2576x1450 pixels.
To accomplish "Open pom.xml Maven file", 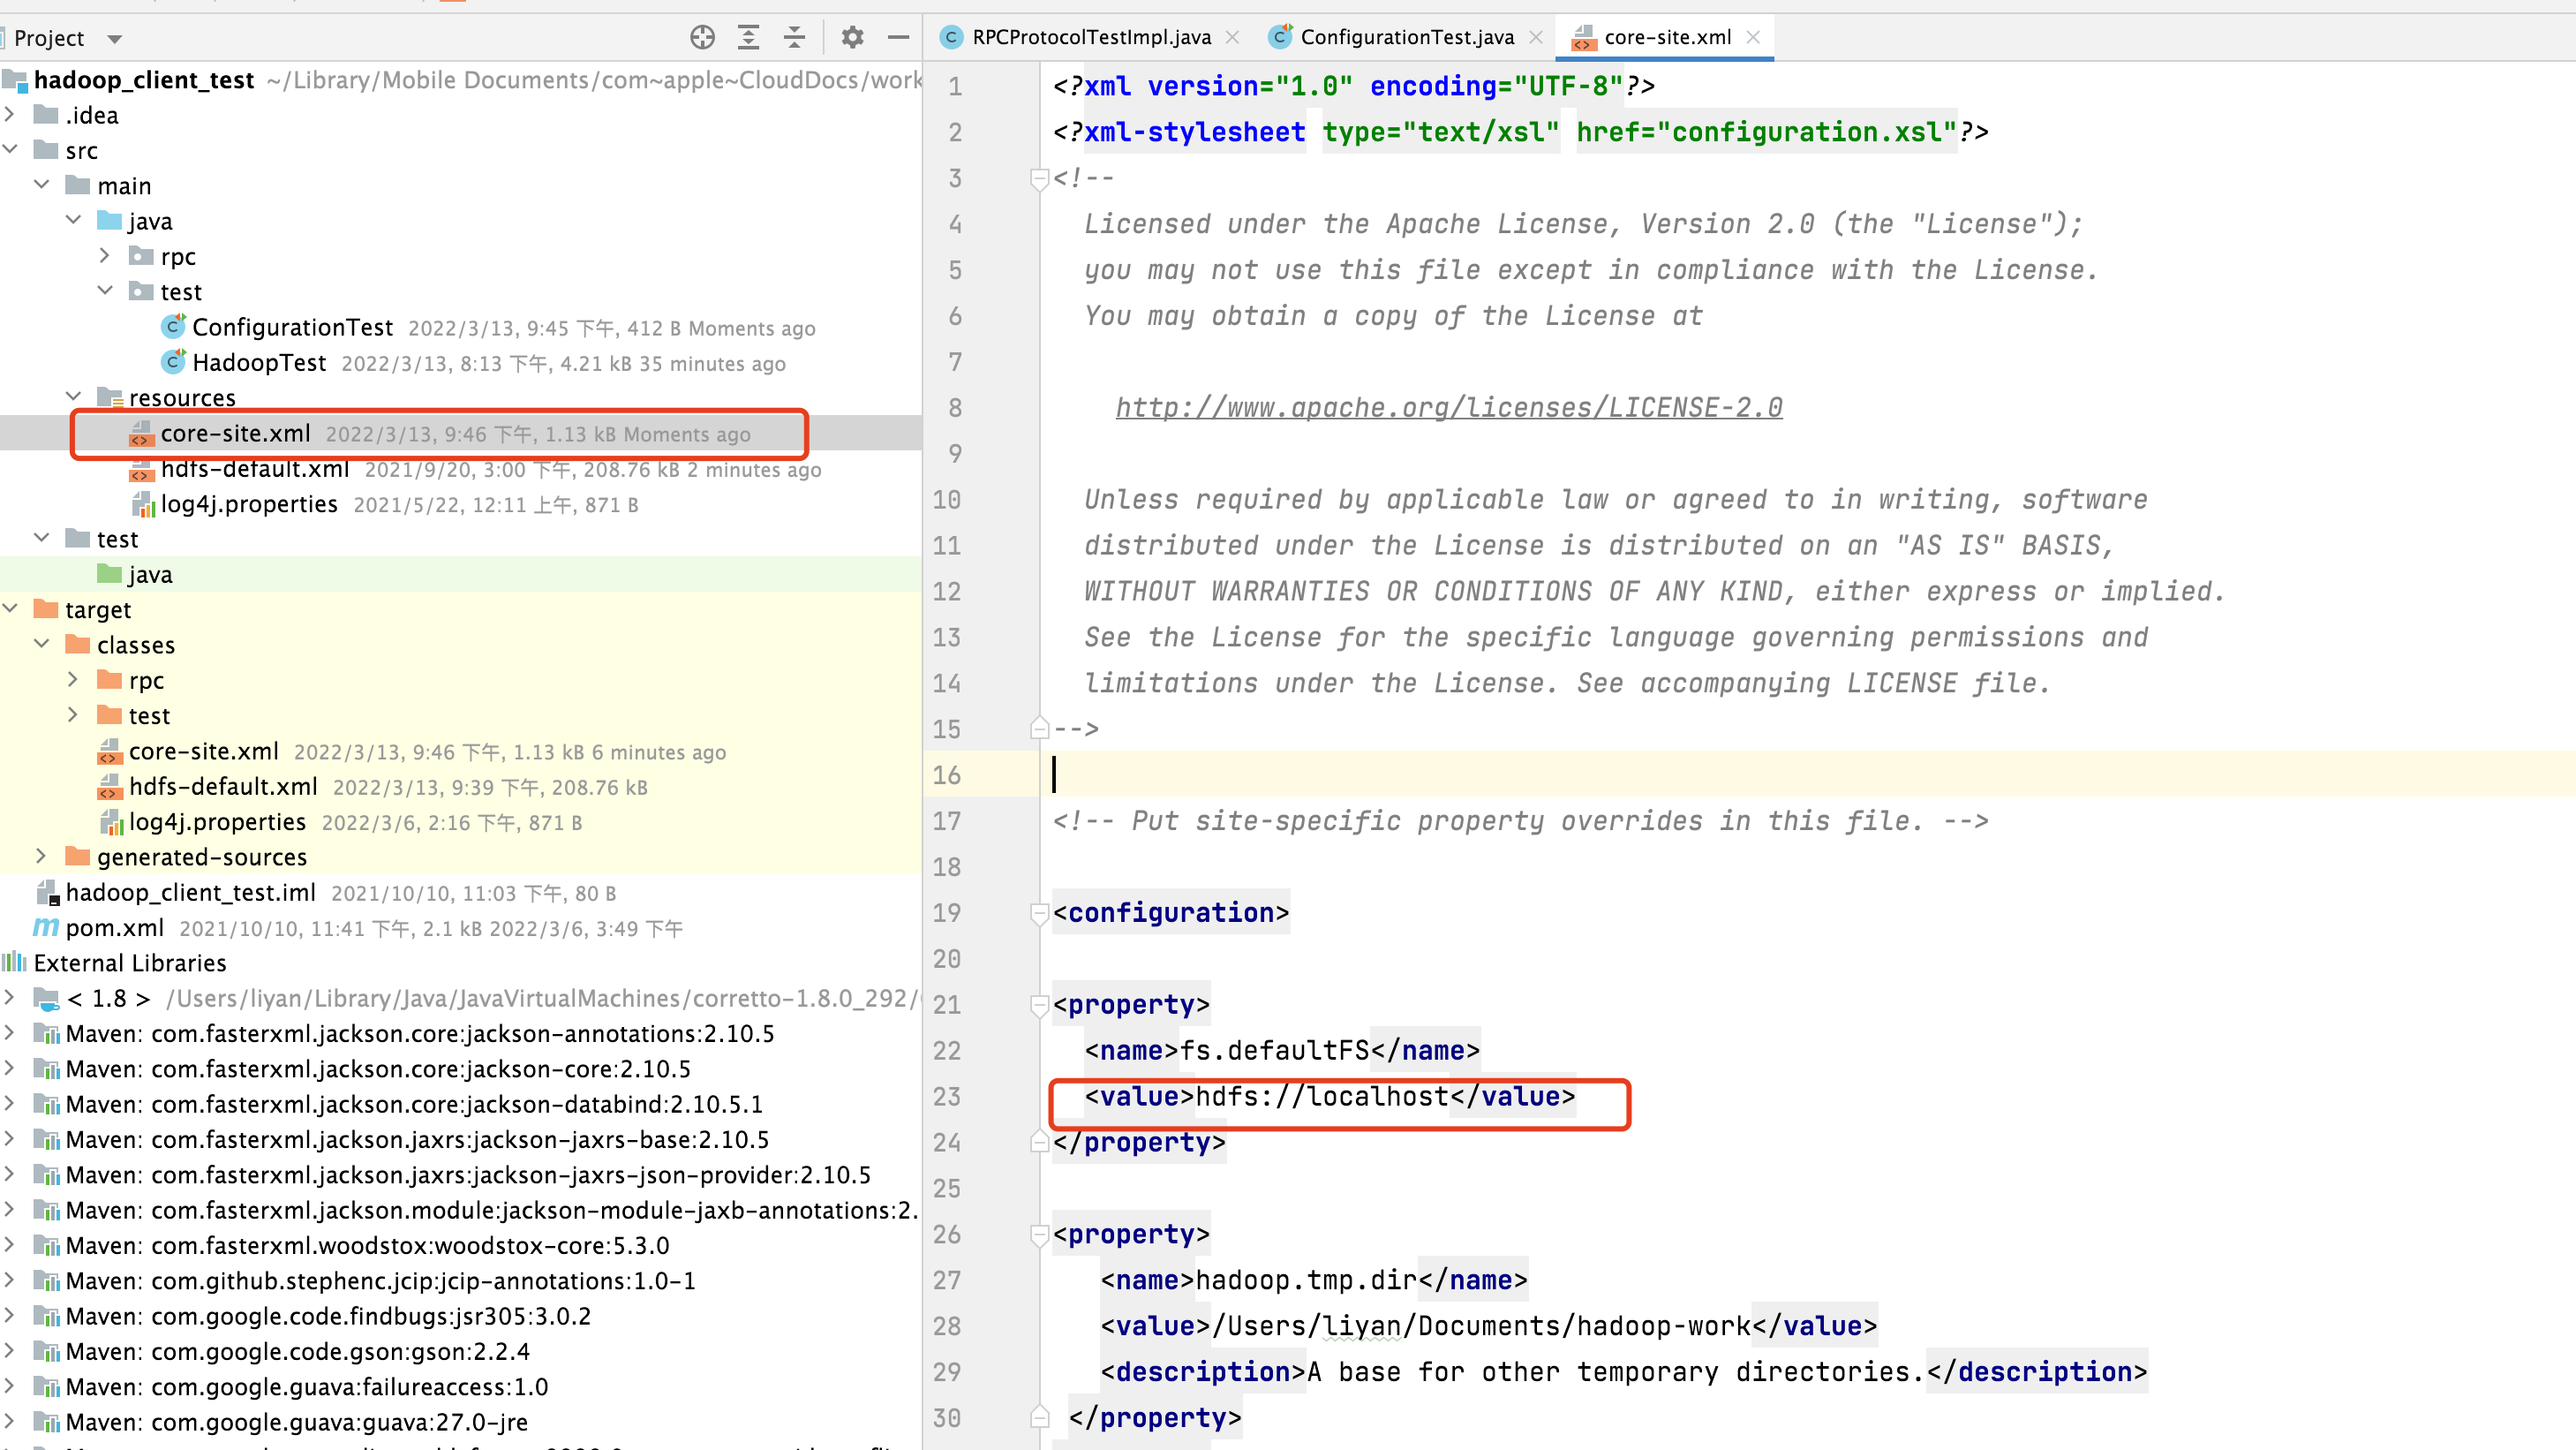I will click(x=114, y=928).
